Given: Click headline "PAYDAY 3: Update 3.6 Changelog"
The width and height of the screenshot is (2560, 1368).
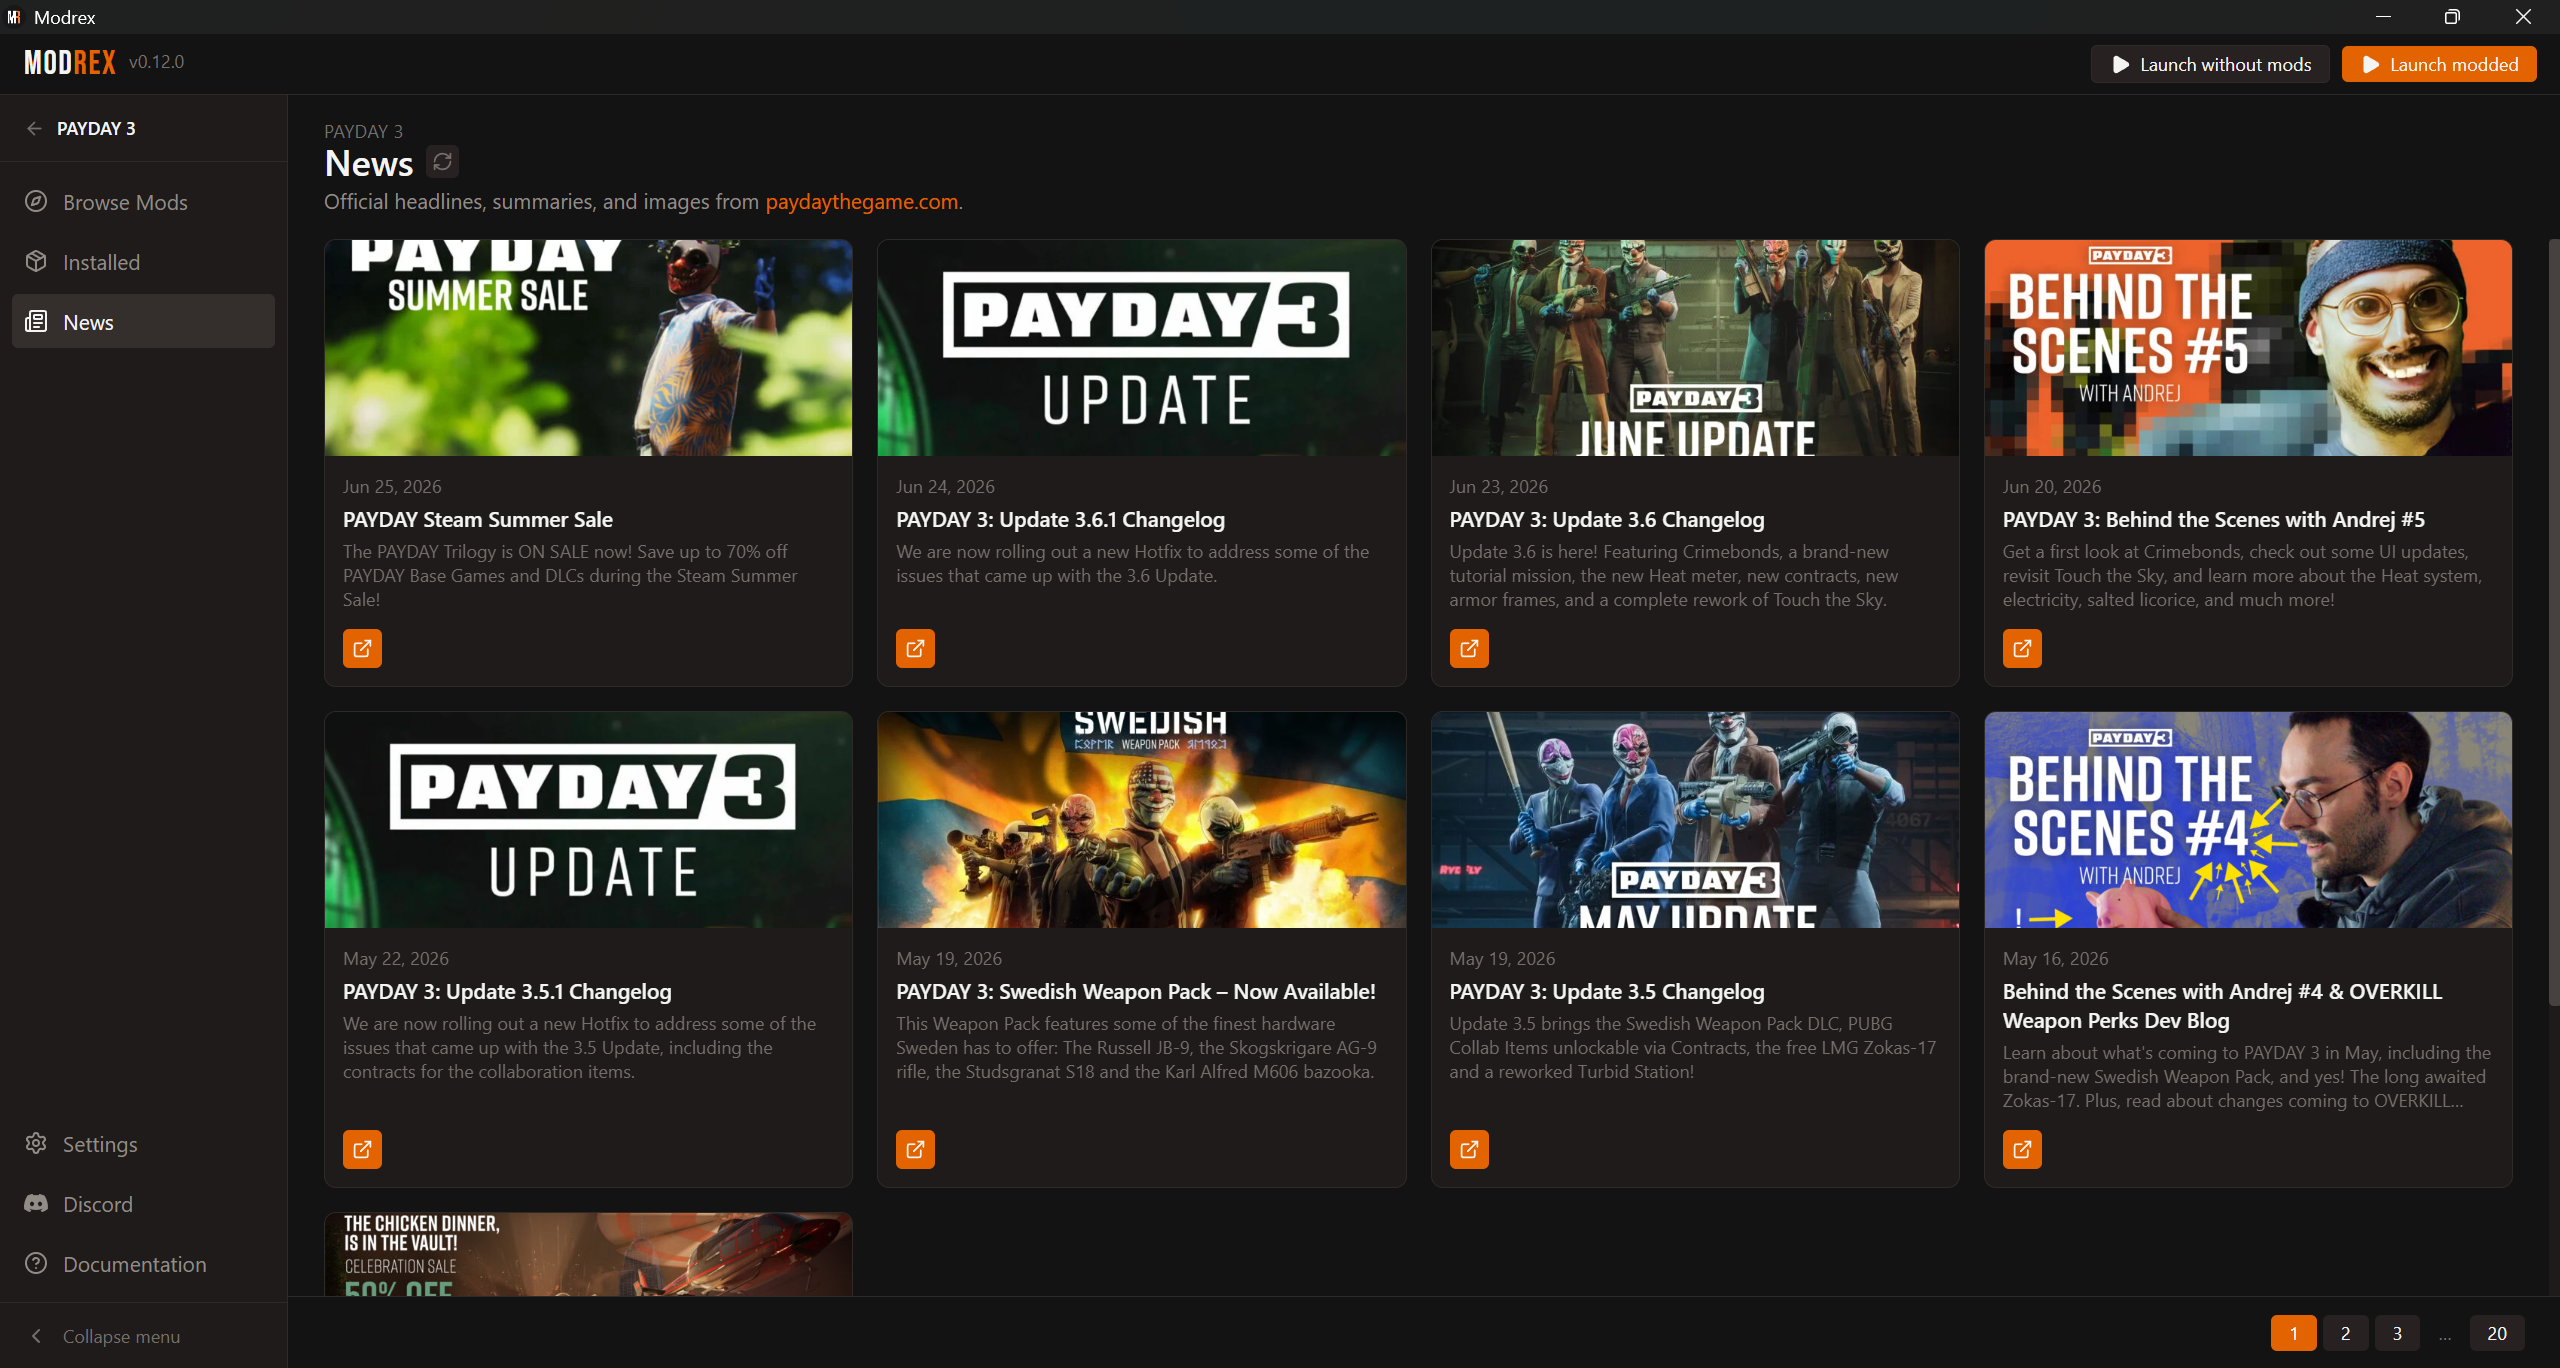Looking at the screenshot, I should coord(1607,520).
